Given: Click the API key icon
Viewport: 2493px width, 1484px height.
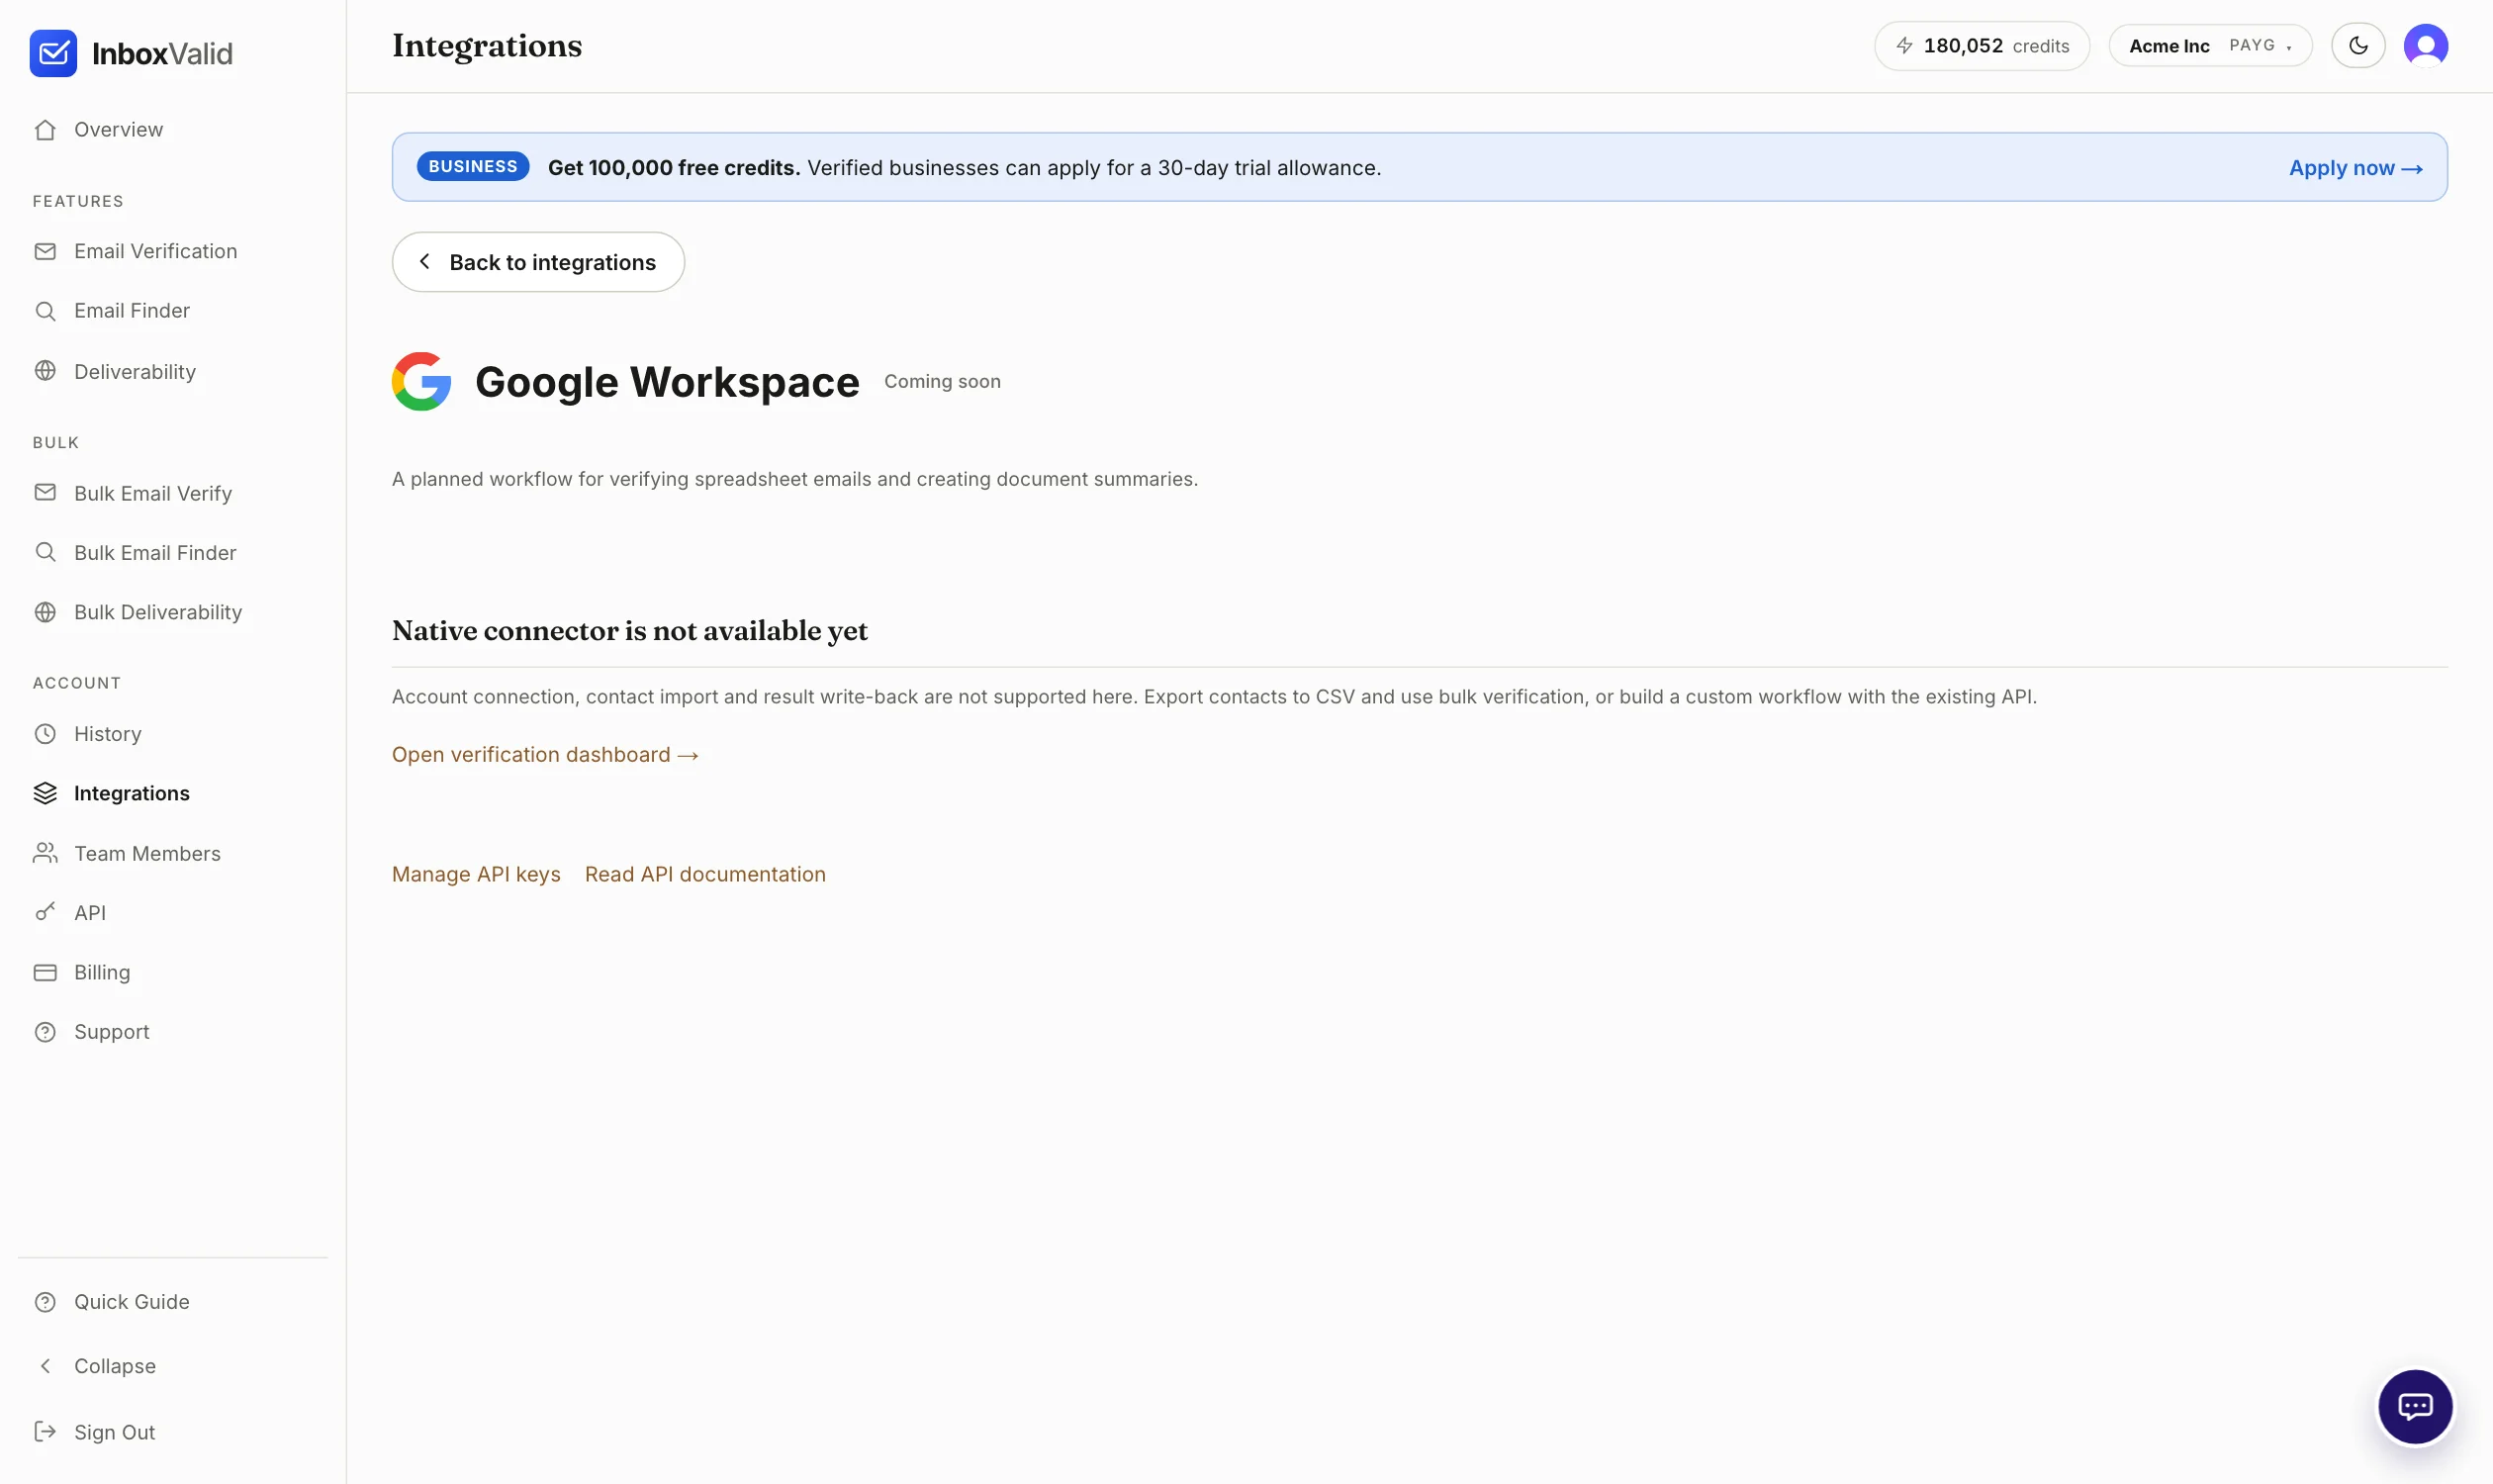Looking at the screenshot, I should (45, 912).
